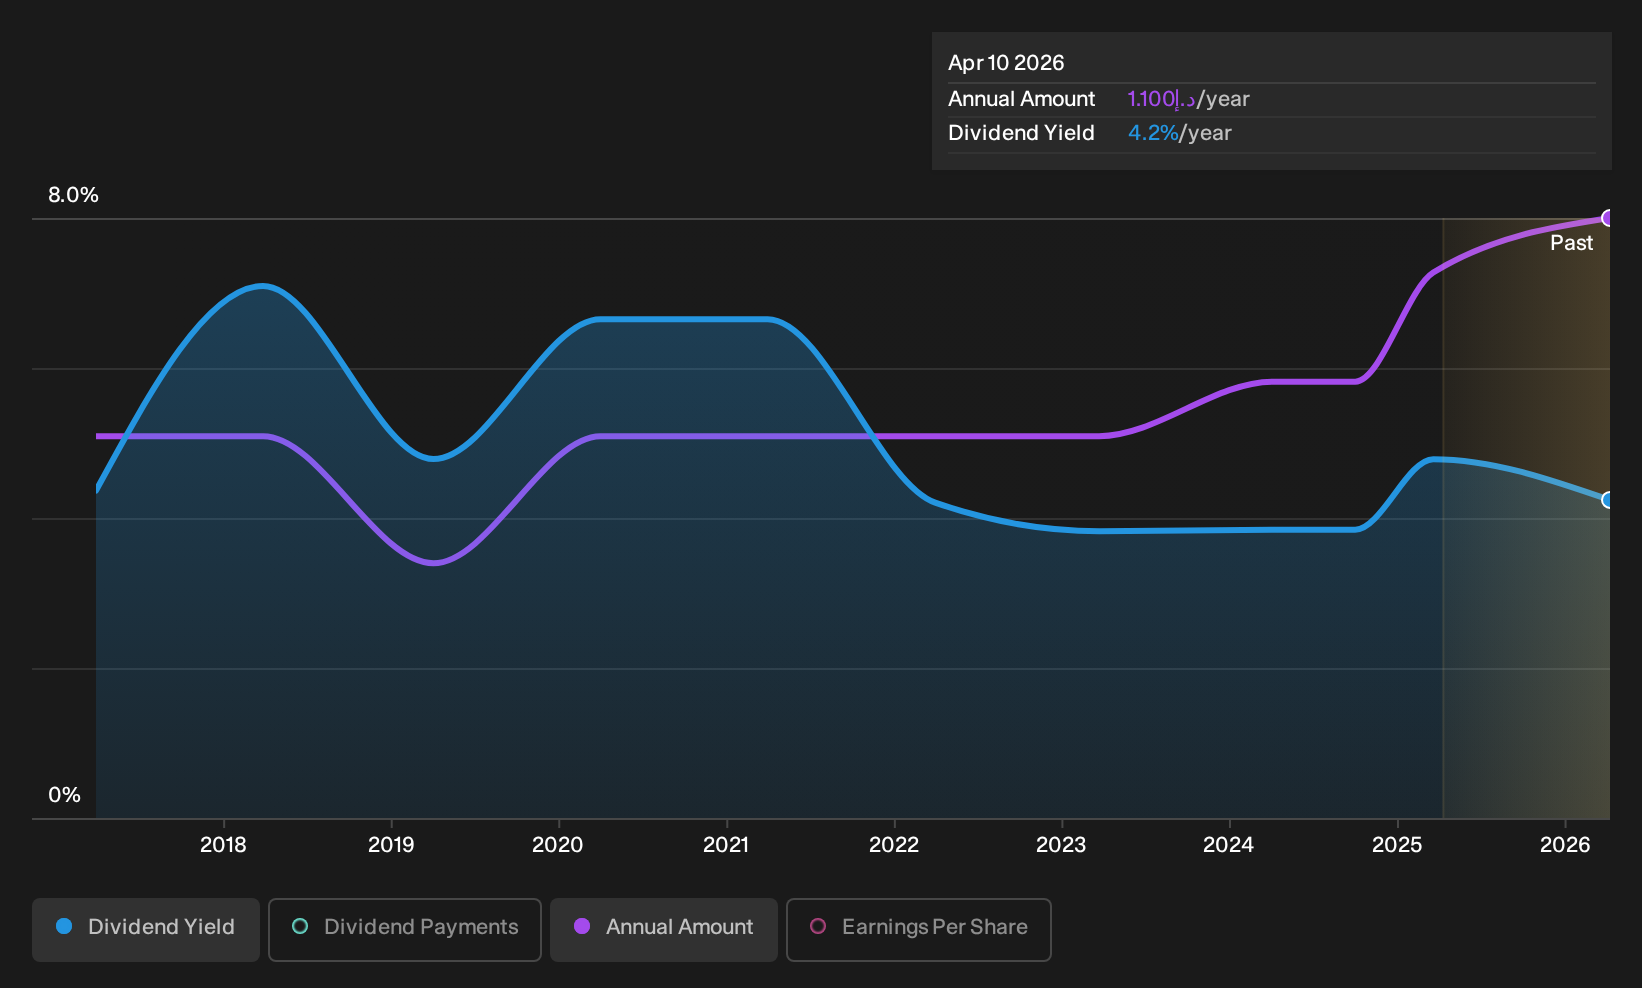Viewport: 1642px width, 988px height.
Task: Click the 2021 x-axis label
Action: (726, 845)
